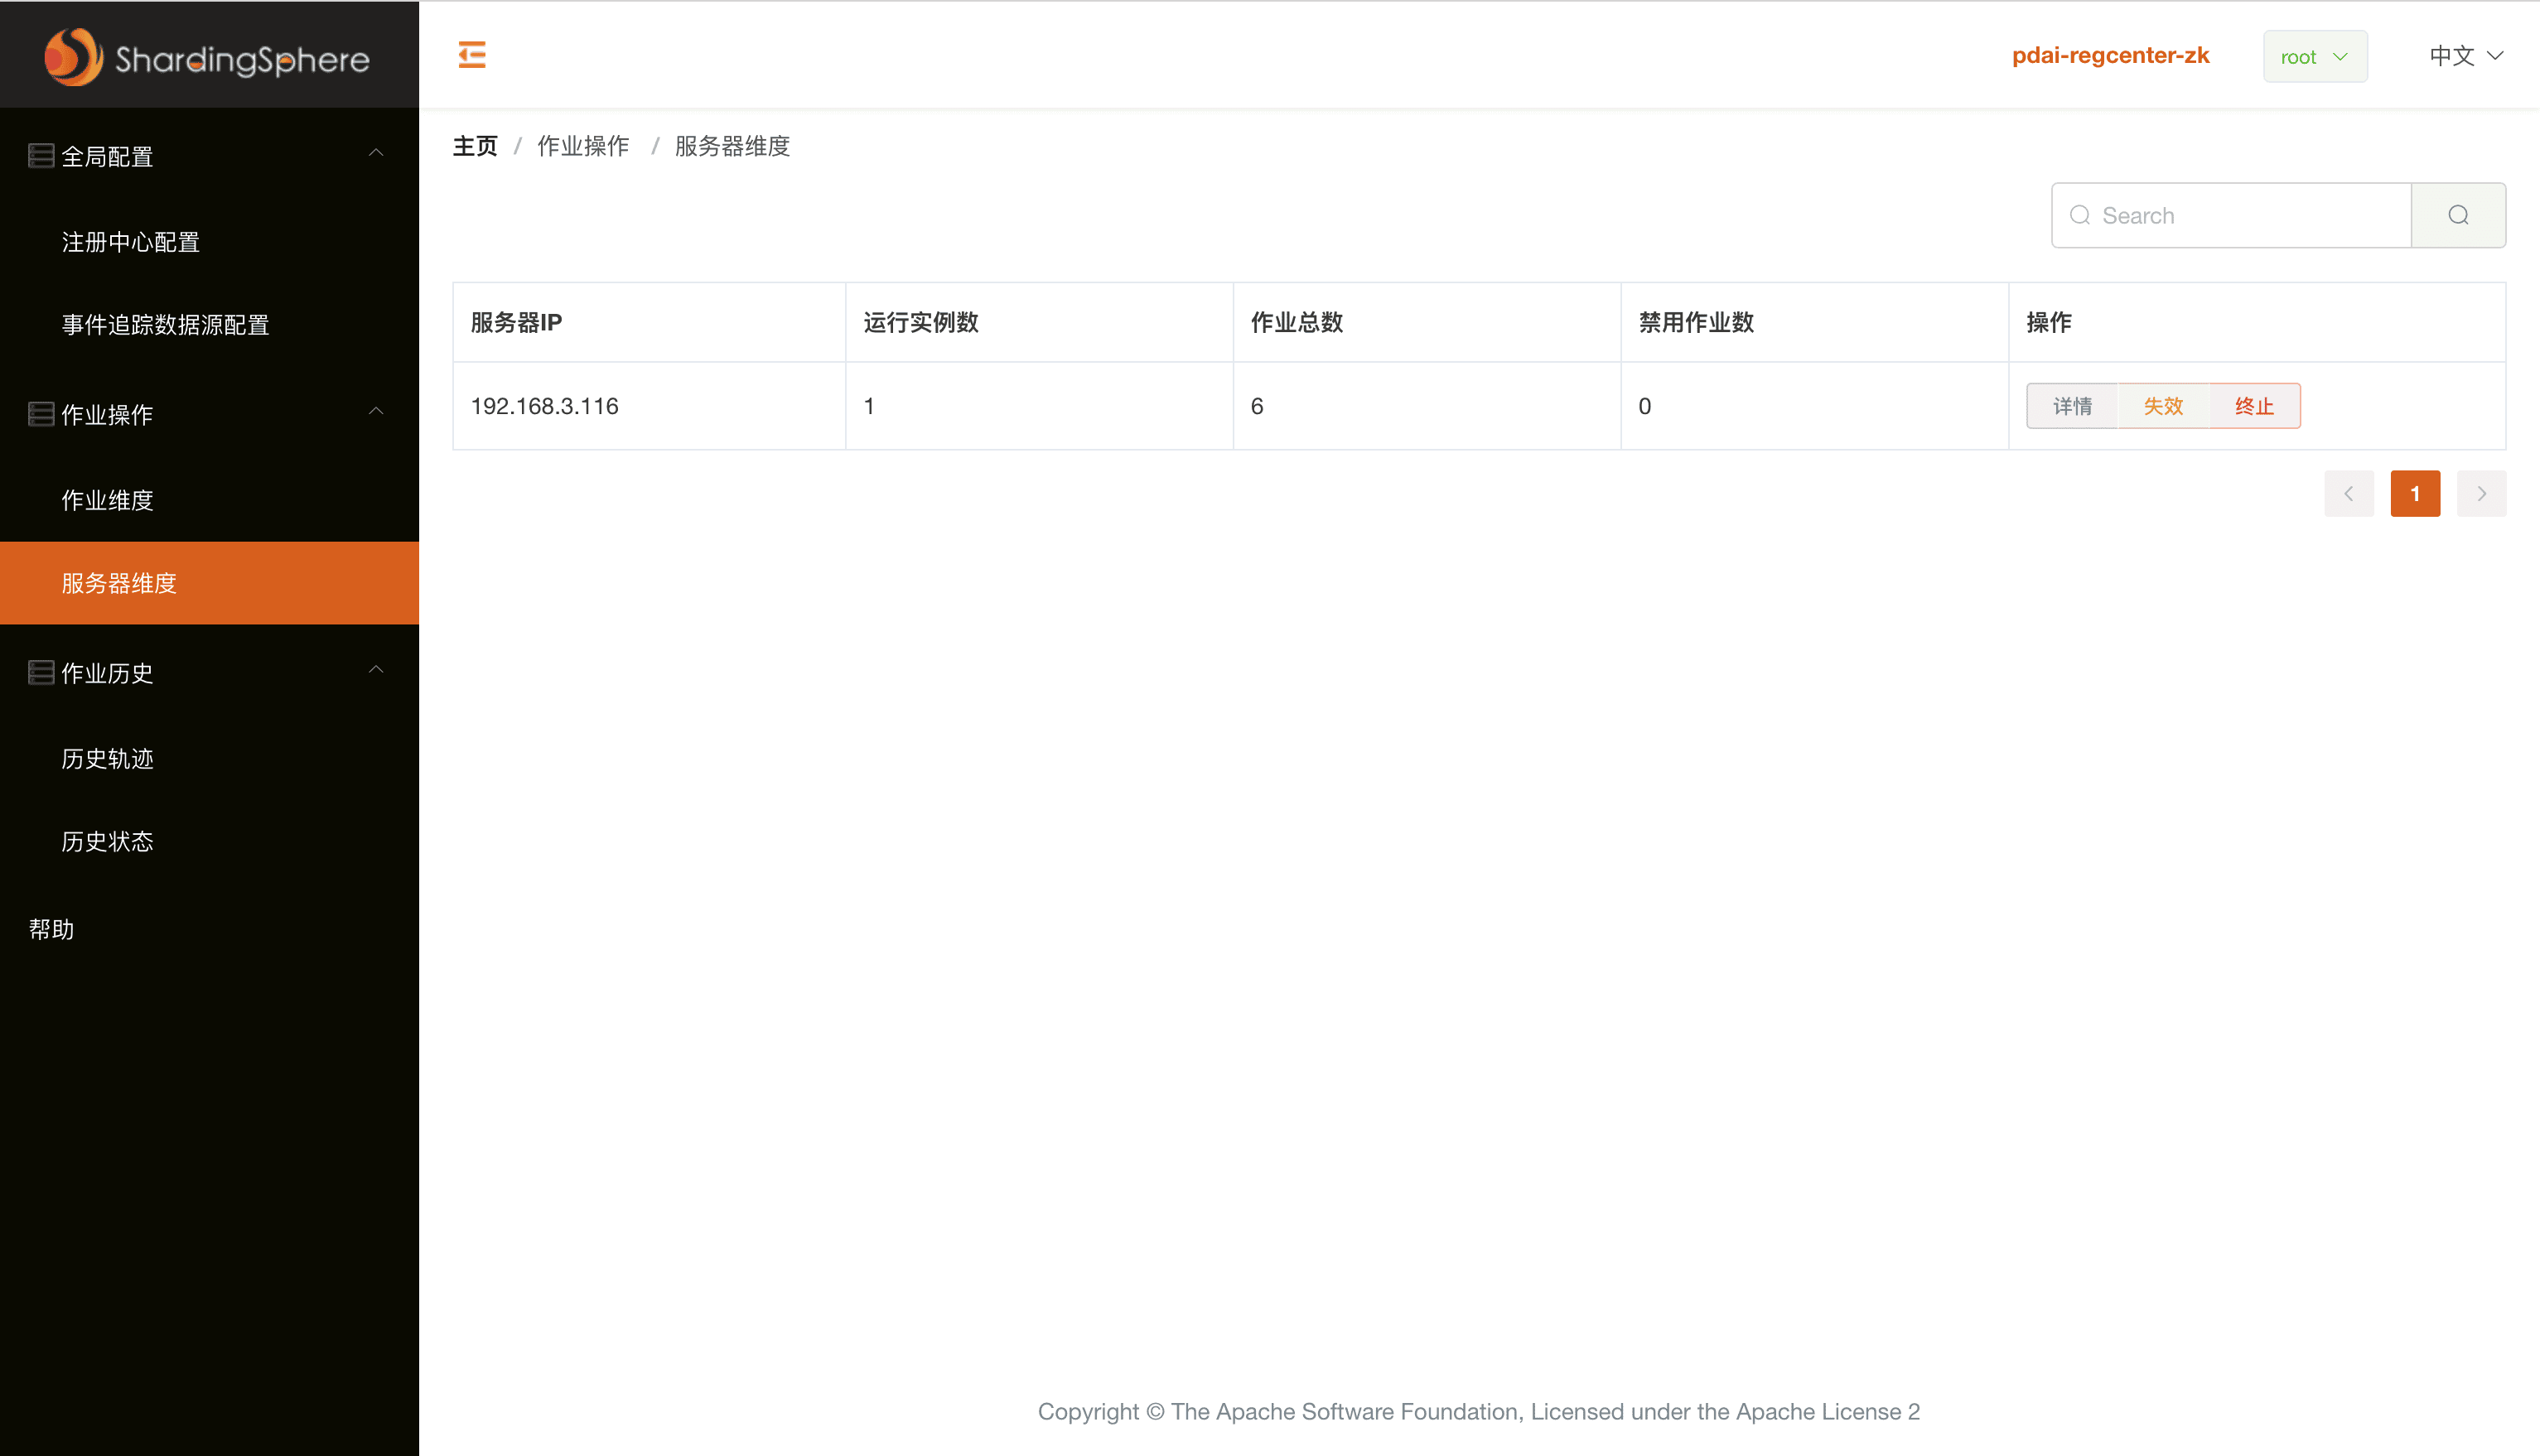Select 作业维度 in sidebar
This screenshot has height=1456, width=2540.
(108, 500)
